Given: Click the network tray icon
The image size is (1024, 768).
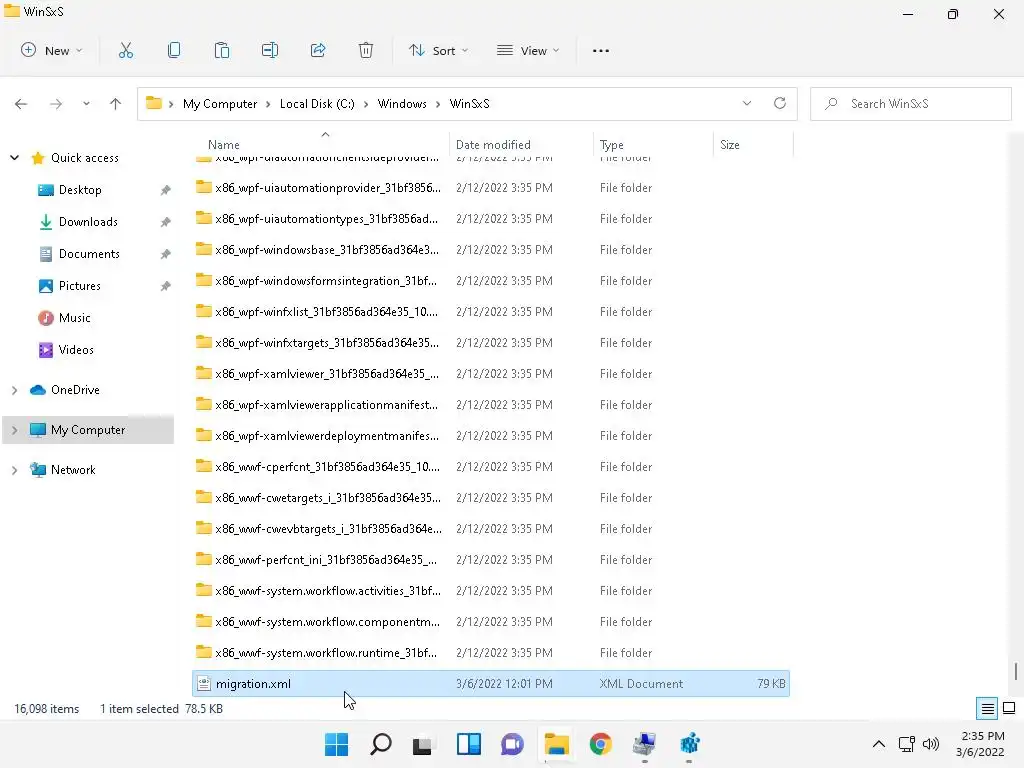Looking at the screenshot, I should point(906,744).
